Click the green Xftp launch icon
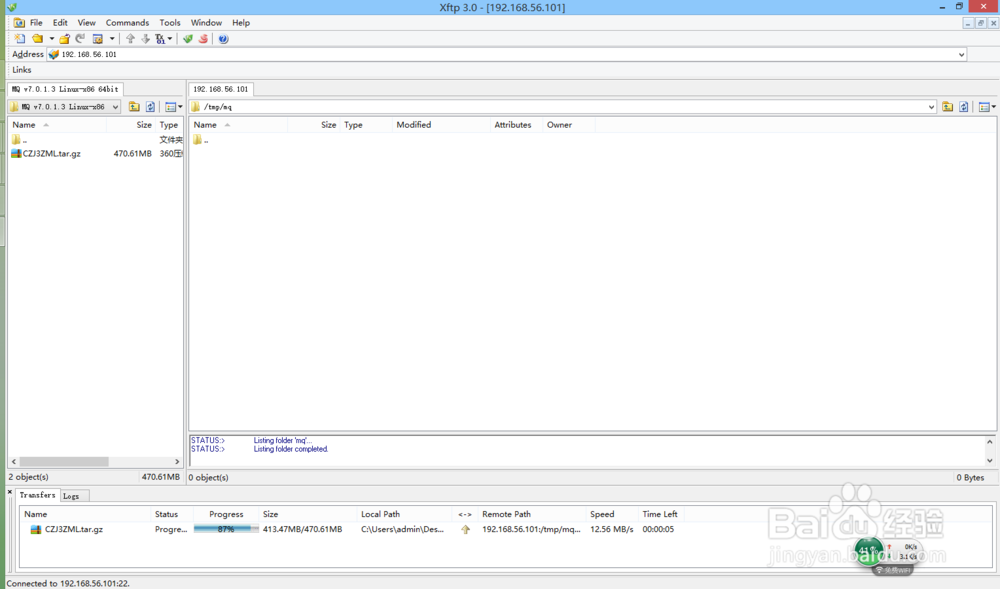The width and height of the screenshot is (1000, 589). point(188,39)
